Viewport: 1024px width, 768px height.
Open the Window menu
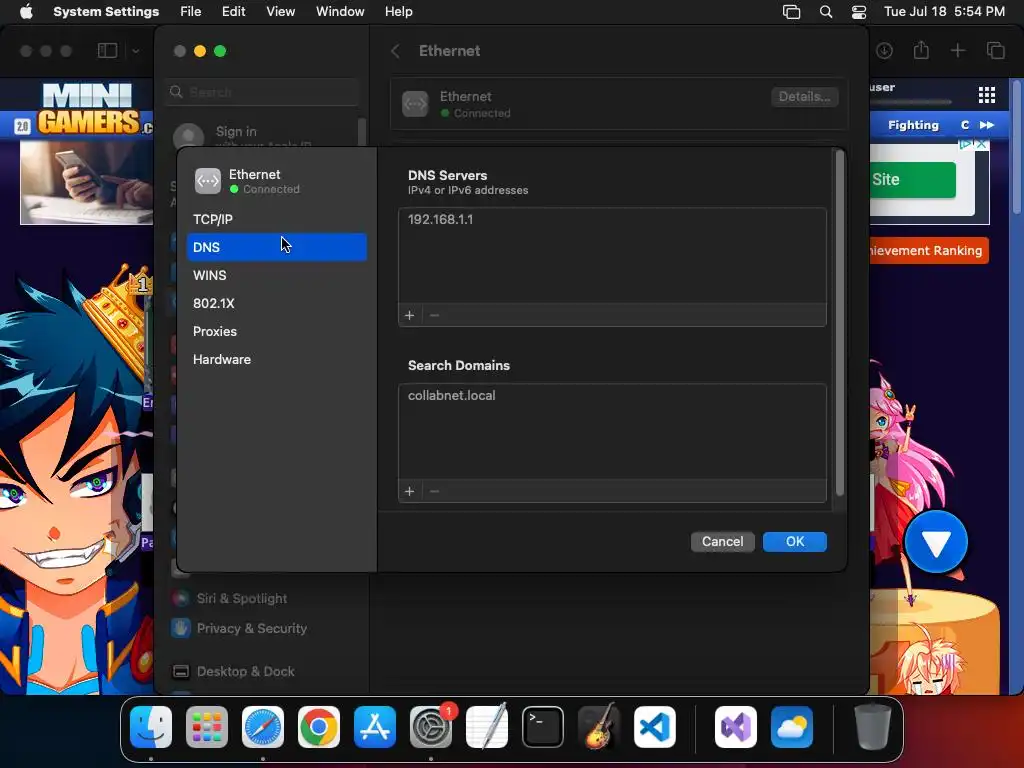click(340, 12)
